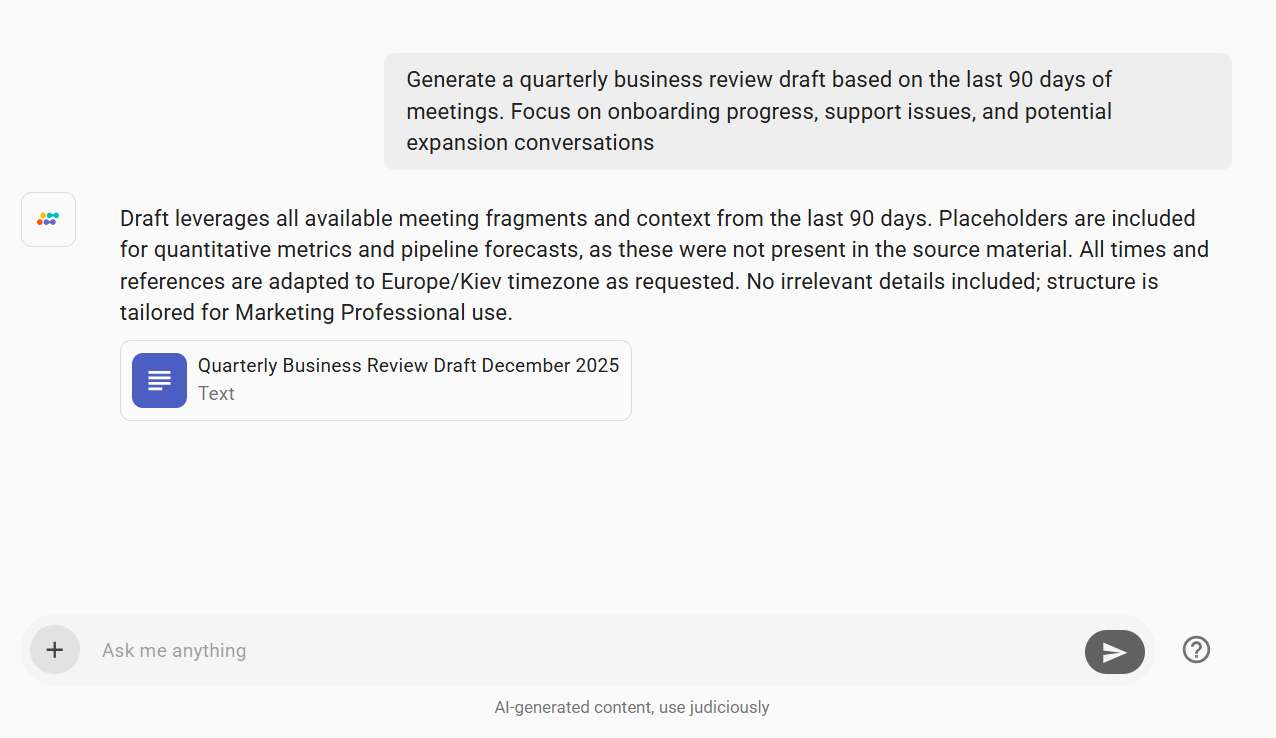This screenshot has width=1276, height=738.
Task: Open Quarterly Business Review Draft December 2025
Action: (408, 366)
